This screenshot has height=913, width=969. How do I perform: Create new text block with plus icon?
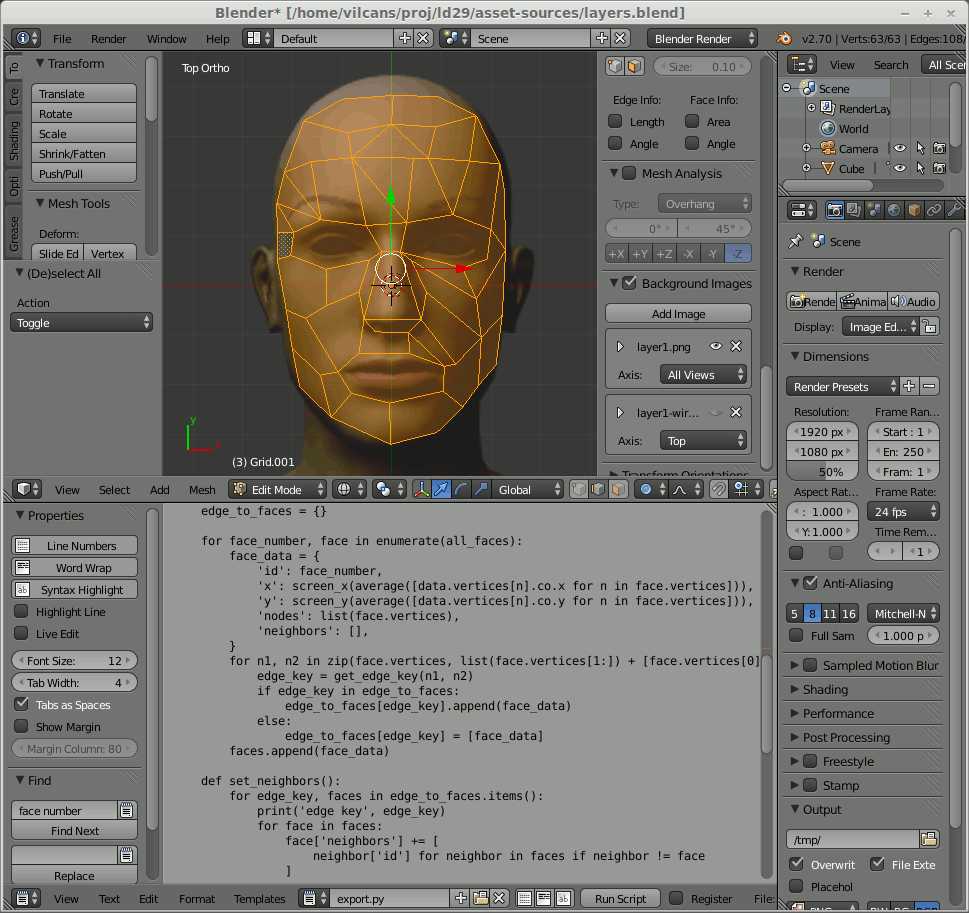pos(461,898)
